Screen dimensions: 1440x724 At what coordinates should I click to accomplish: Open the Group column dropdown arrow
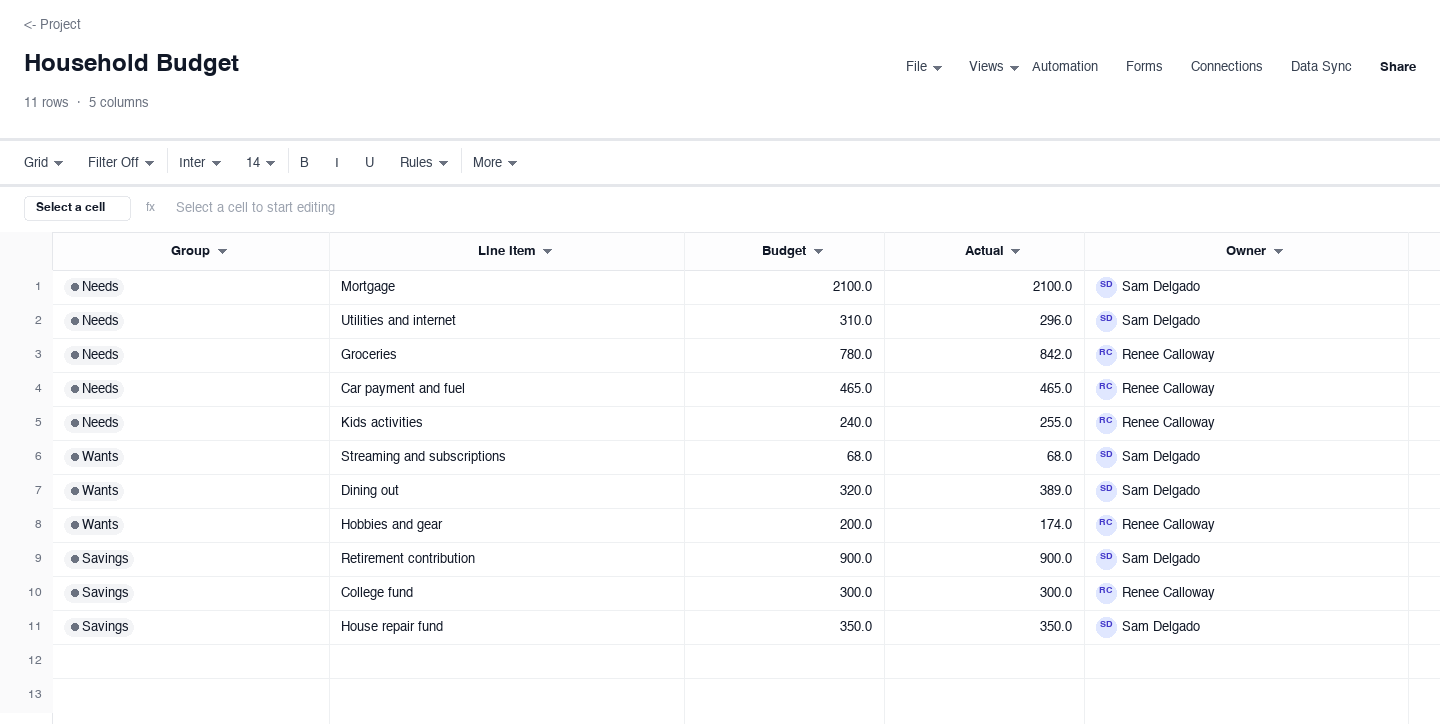click(x=222, y=252)
